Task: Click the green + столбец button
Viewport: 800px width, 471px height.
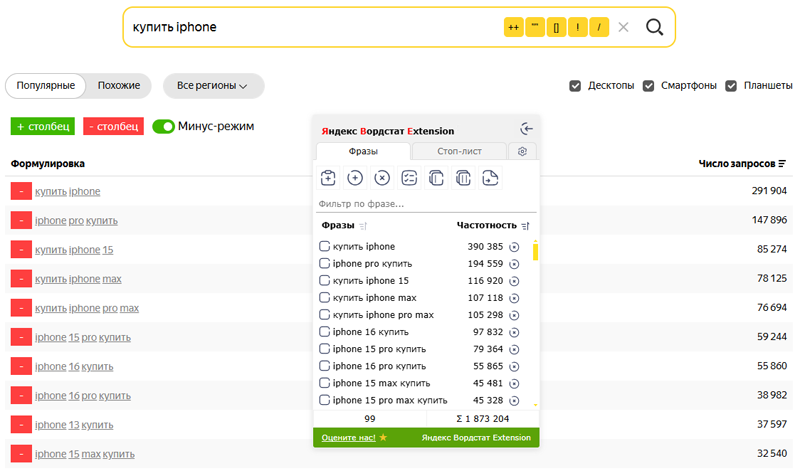Action: tap(43, 126)
